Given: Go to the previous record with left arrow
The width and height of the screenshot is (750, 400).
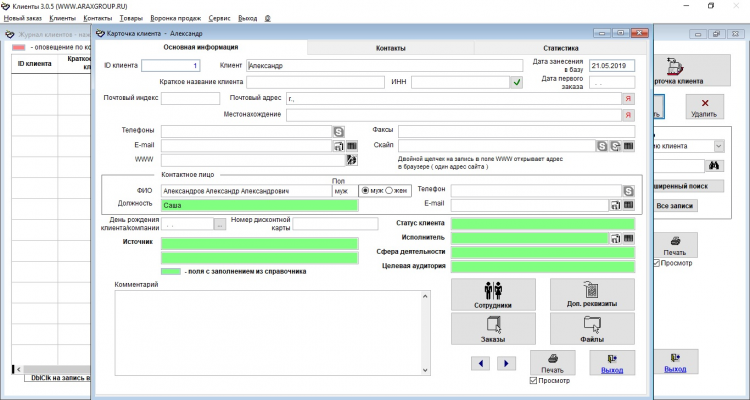Looking at the screenshot, I should (481, 363).
